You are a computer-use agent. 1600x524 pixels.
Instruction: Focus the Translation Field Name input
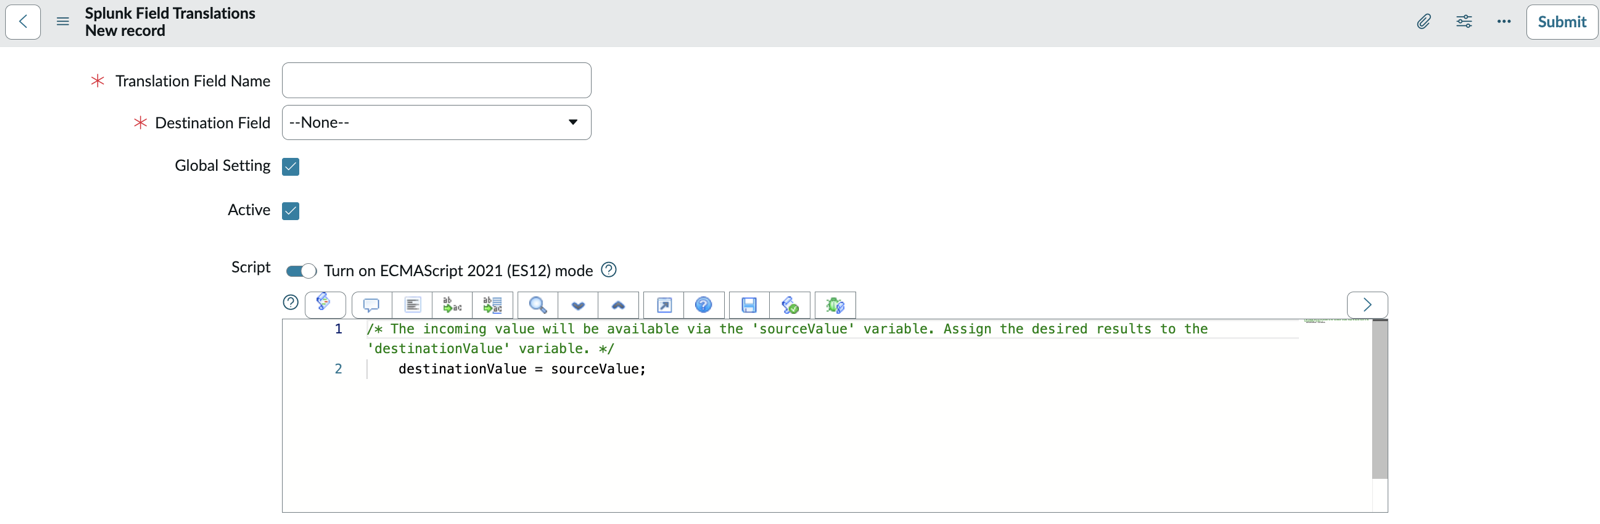tap(437, 80)
